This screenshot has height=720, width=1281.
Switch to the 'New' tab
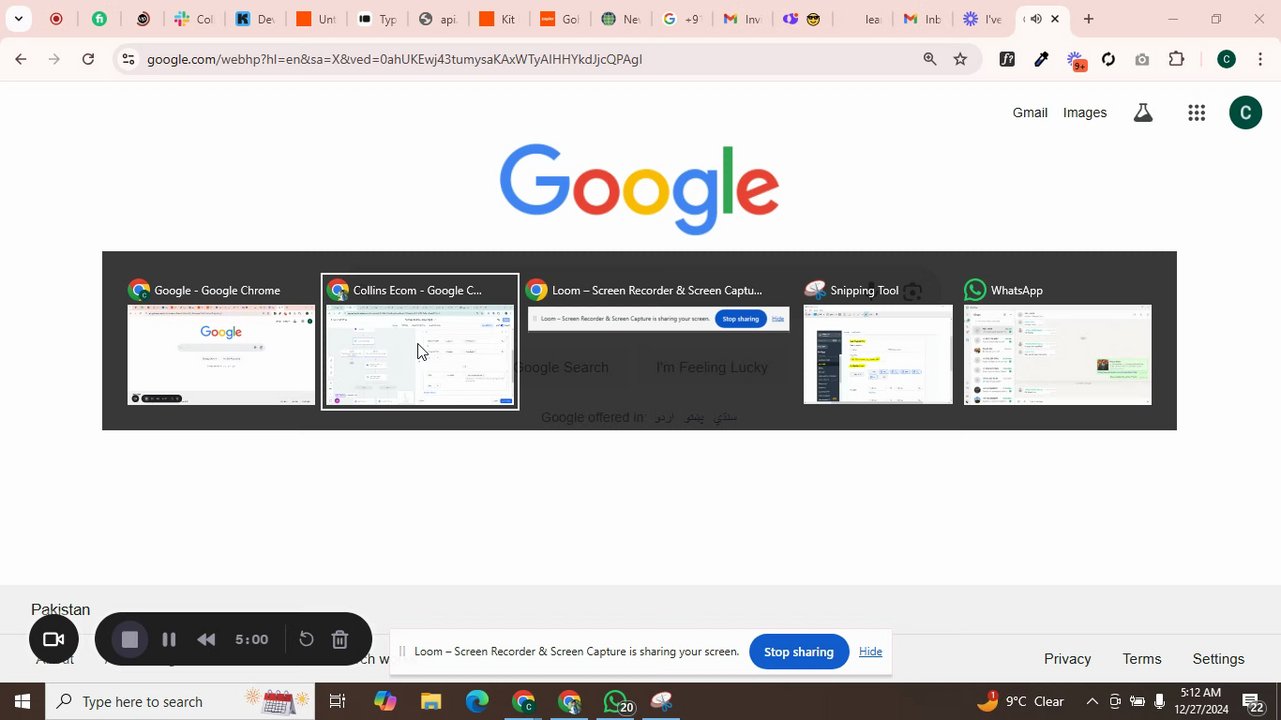(620, 19)
